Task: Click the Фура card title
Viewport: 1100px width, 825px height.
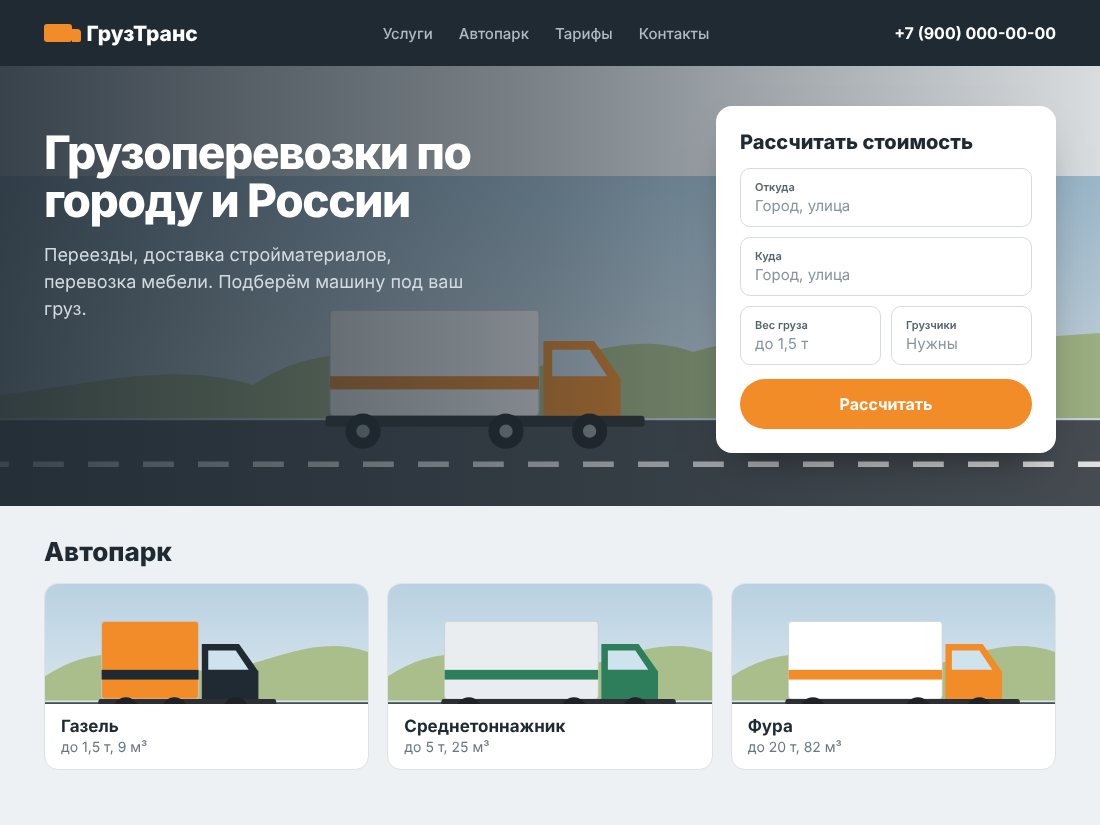Action: [770, 726]
